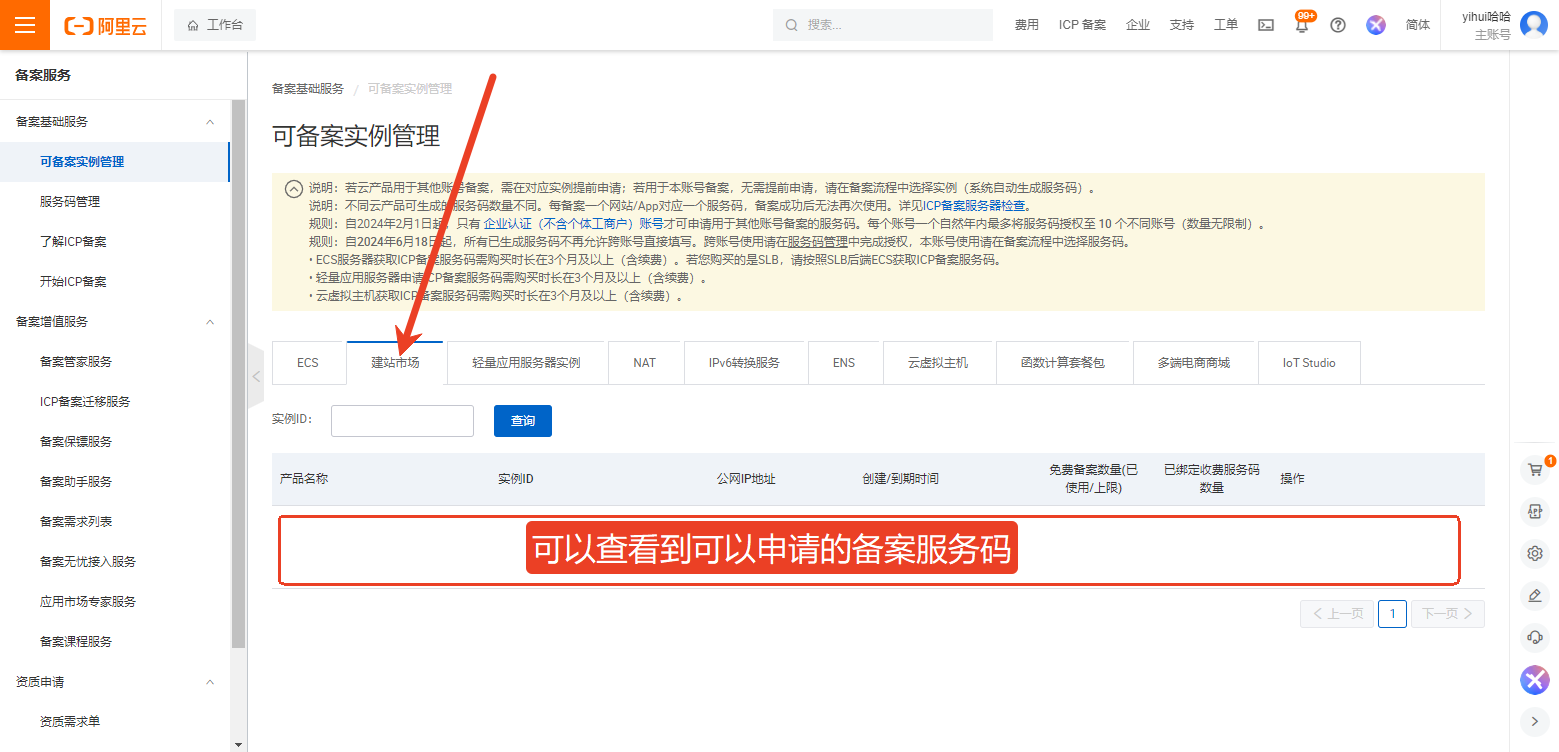Switch to the IPv6转换服务 tab
Image resolution: width=1559 pixels, height=752 pixels.
pos(744,363)
